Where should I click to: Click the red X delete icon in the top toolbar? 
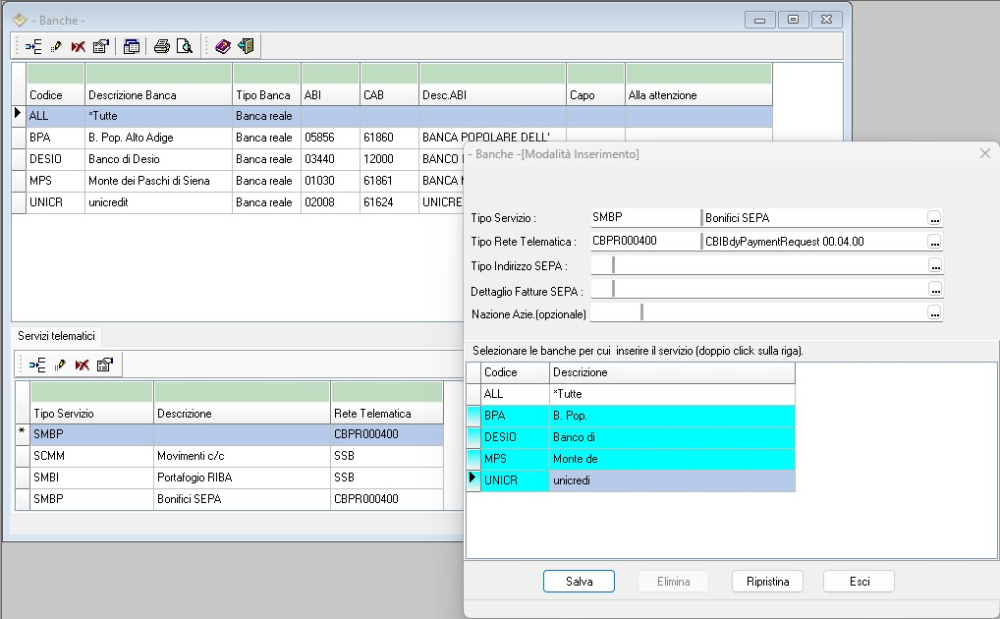[77, 46]
